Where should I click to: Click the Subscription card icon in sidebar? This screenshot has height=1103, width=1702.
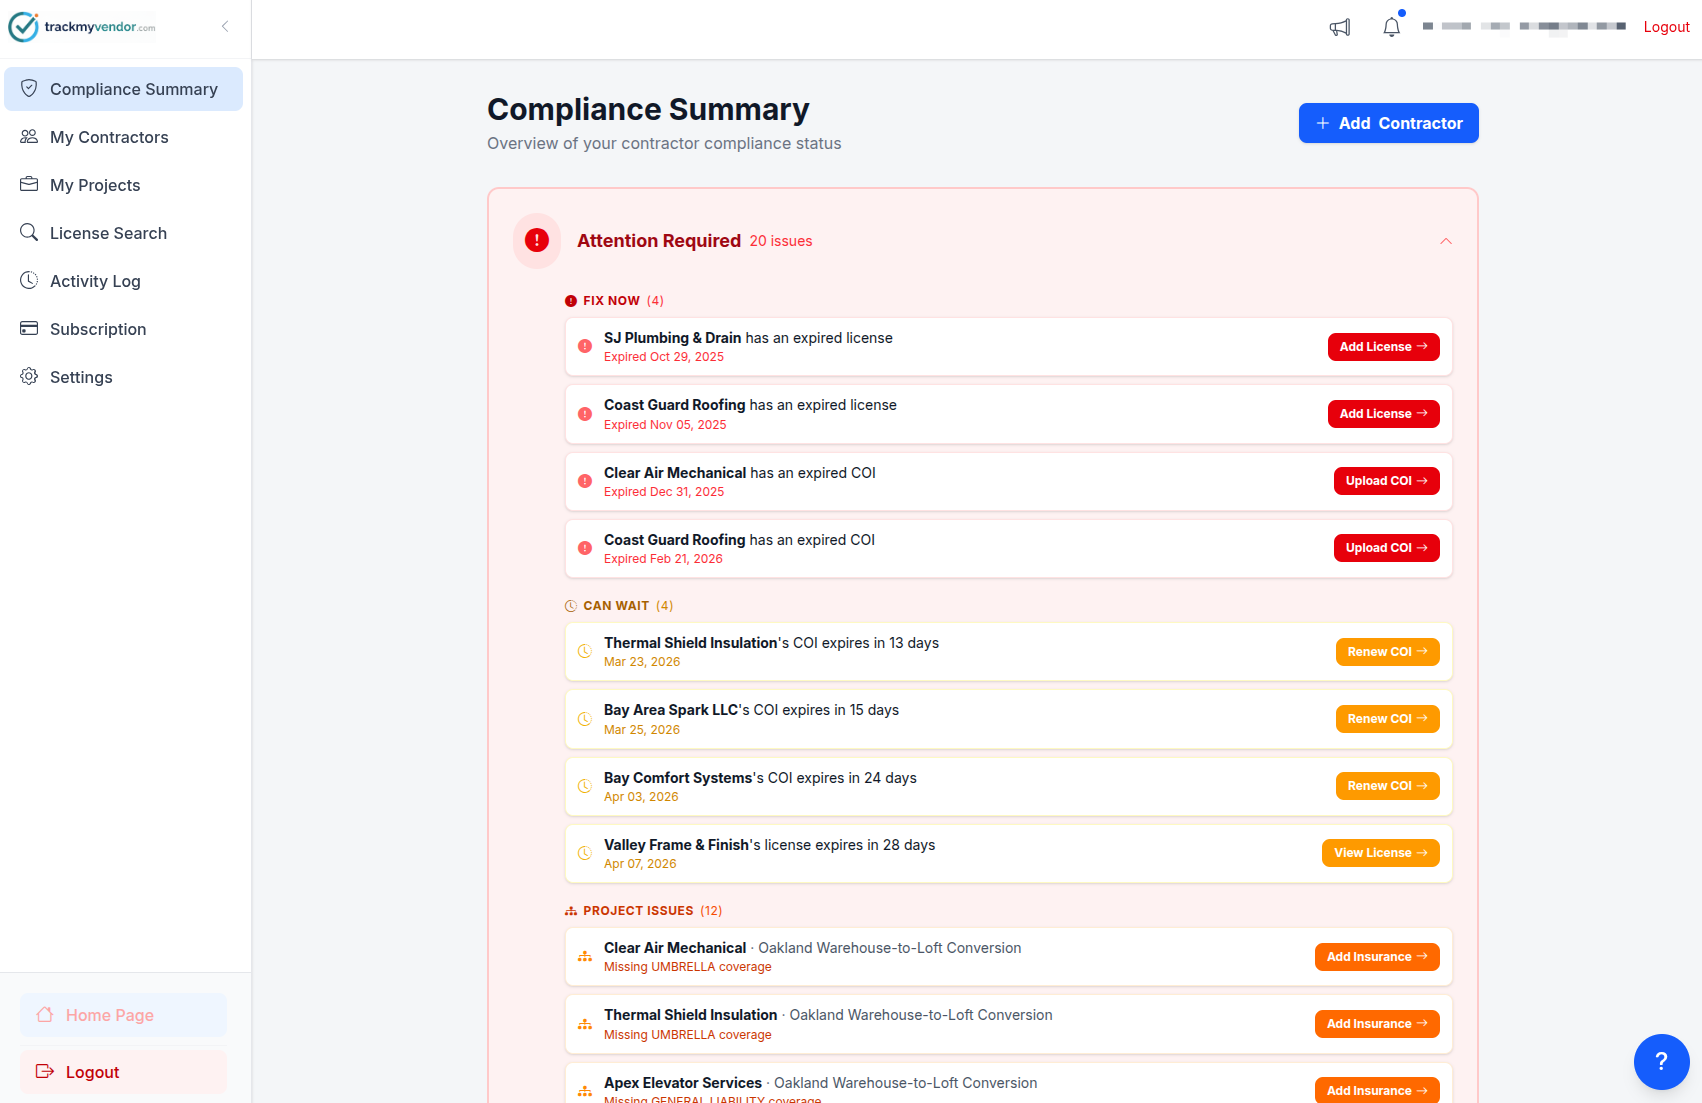tap(30, 328)
